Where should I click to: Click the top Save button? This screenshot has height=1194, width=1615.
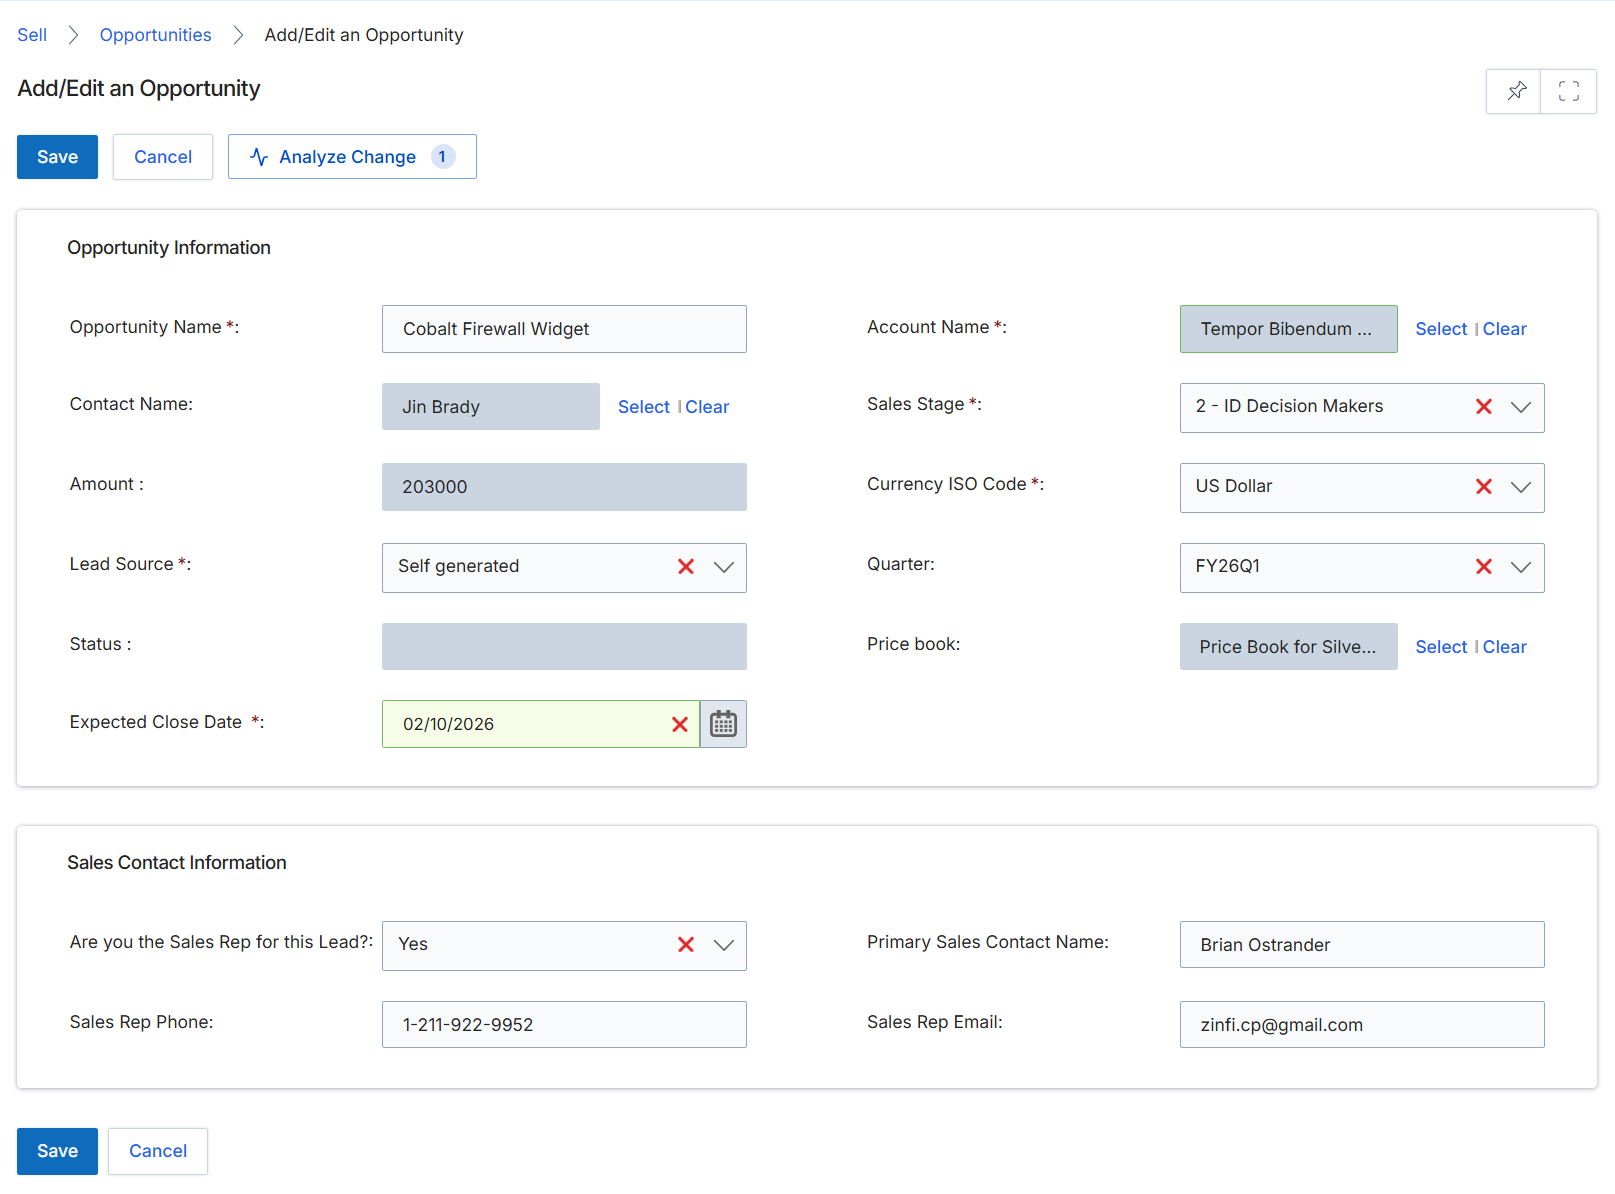click(x=57, y=157)
